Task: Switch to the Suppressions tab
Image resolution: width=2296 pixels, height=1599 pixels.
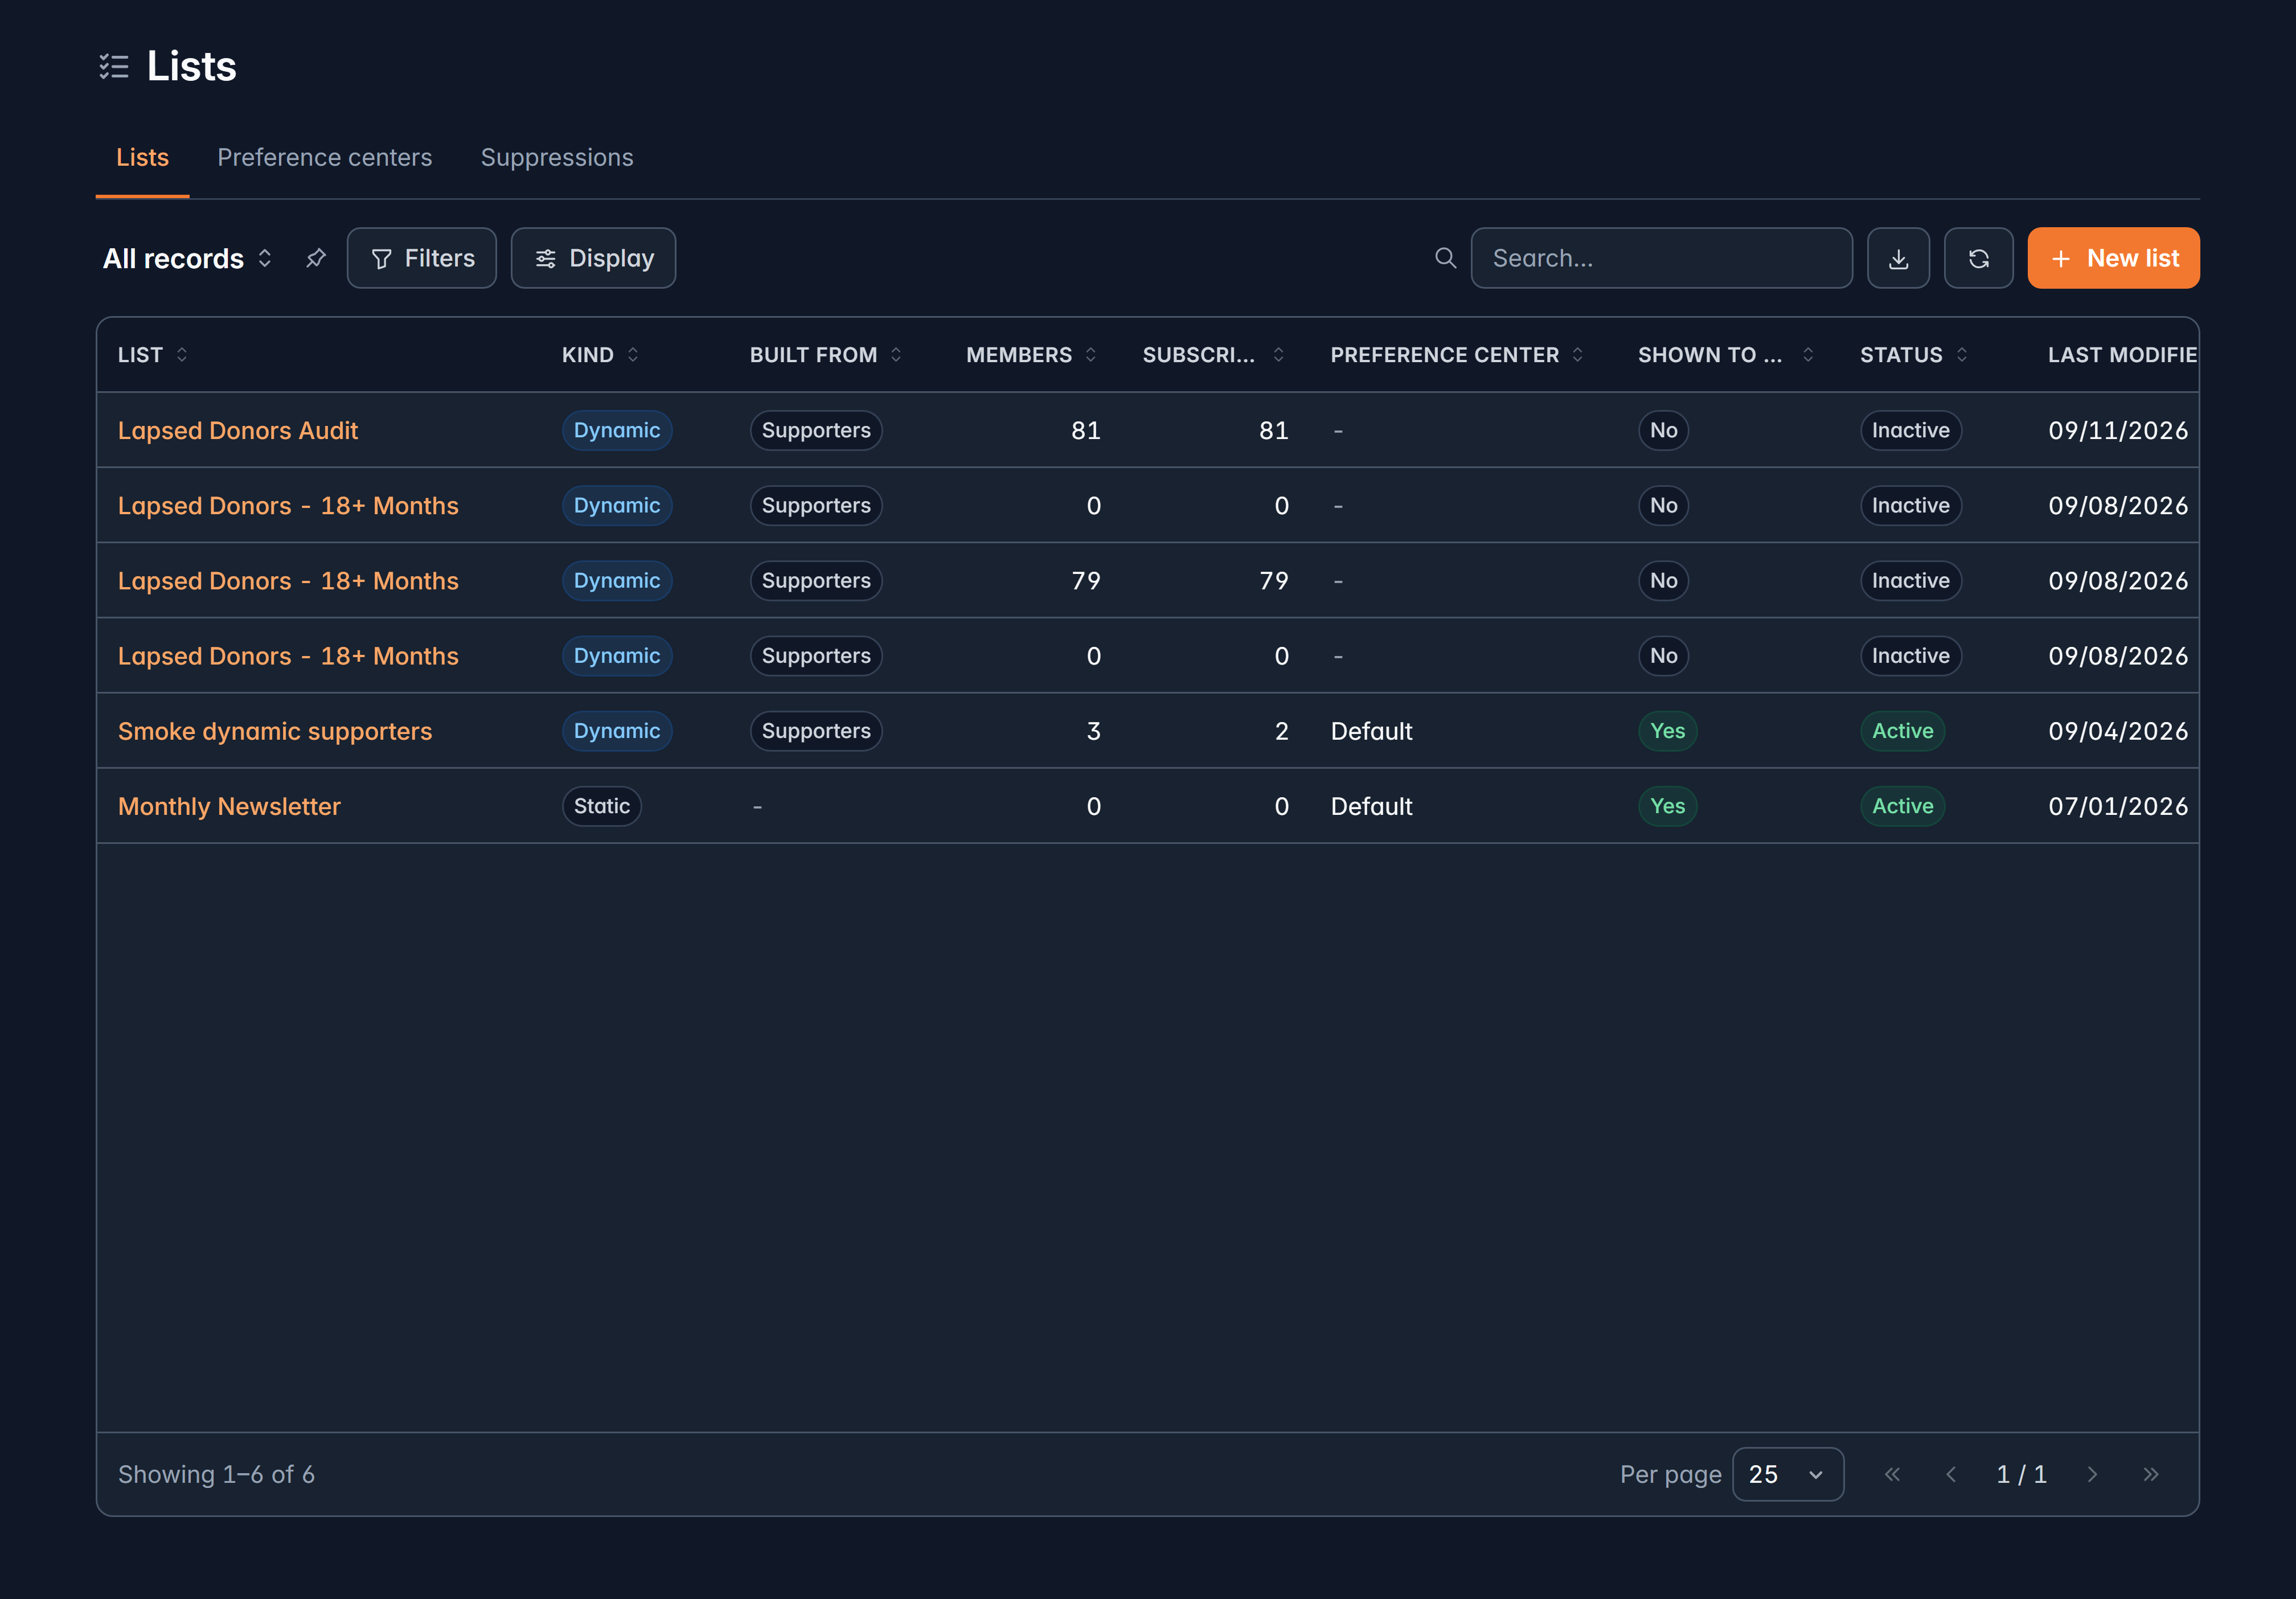Action: point(557,158)
